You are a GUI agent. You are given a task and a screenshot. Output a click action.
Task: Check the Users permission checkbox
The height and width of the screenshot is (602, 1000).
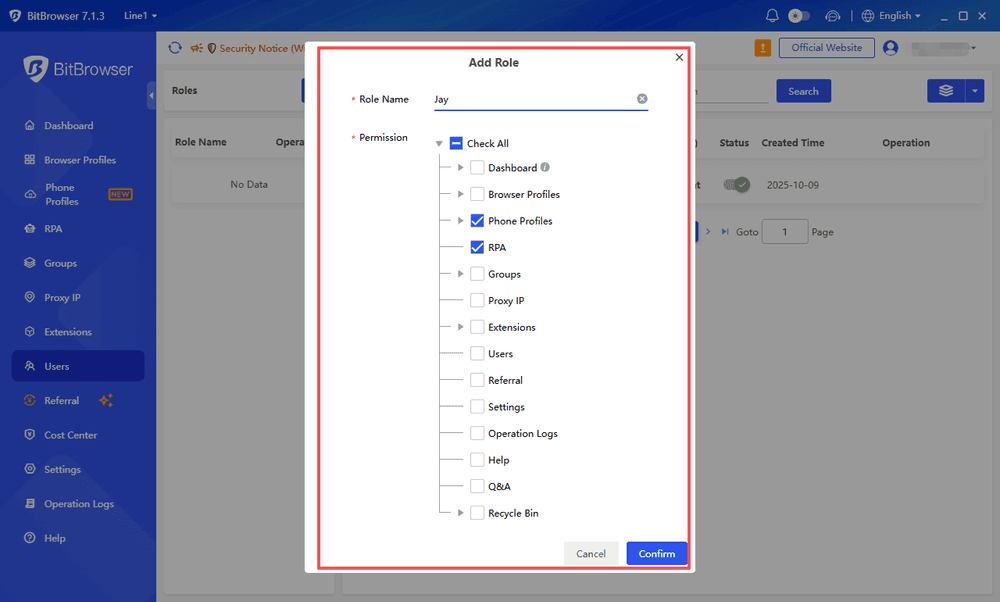[x=477, y=353]
